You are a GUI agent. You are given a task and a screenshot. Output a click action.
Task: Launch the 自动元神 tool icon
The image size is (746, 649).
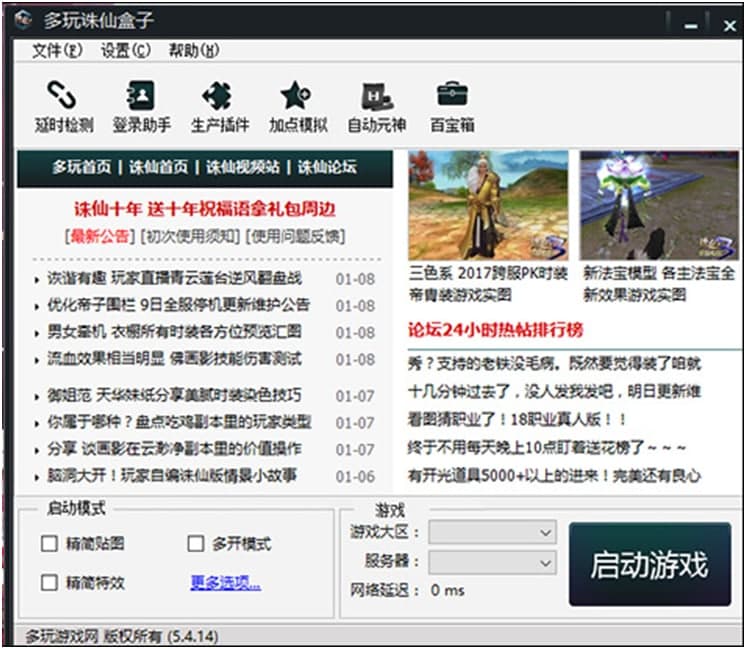tap(376, 96)
